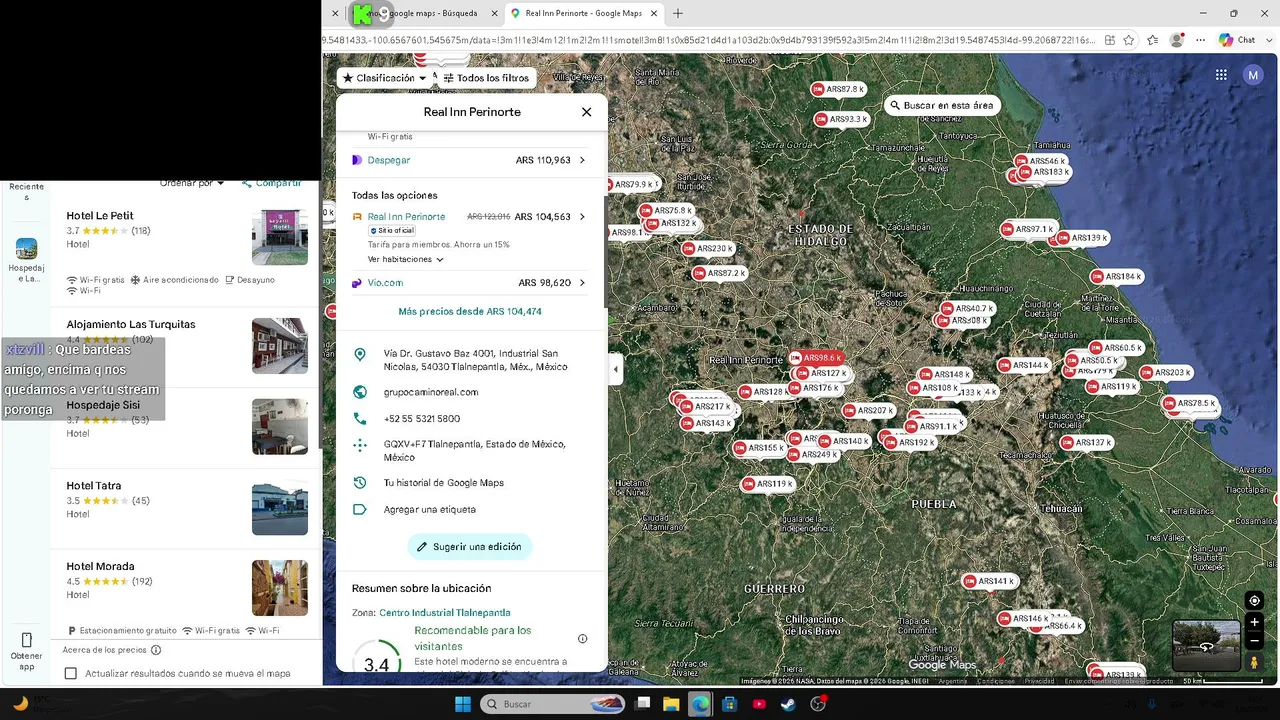The image size is (1280, 720).
Task: Open the Hotel Tatra result
Action: 186,509
